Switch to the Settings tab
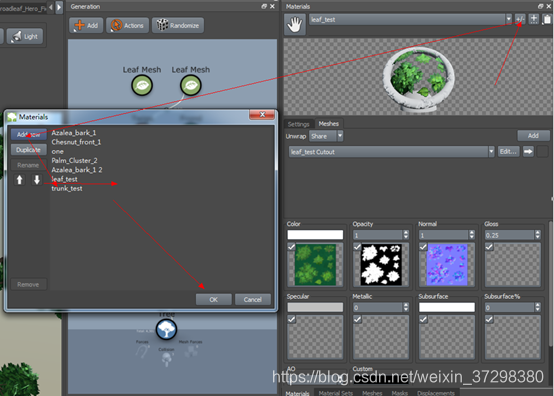Image resolution: width=554 pixels, height=396 pixels. coord(299,124)
